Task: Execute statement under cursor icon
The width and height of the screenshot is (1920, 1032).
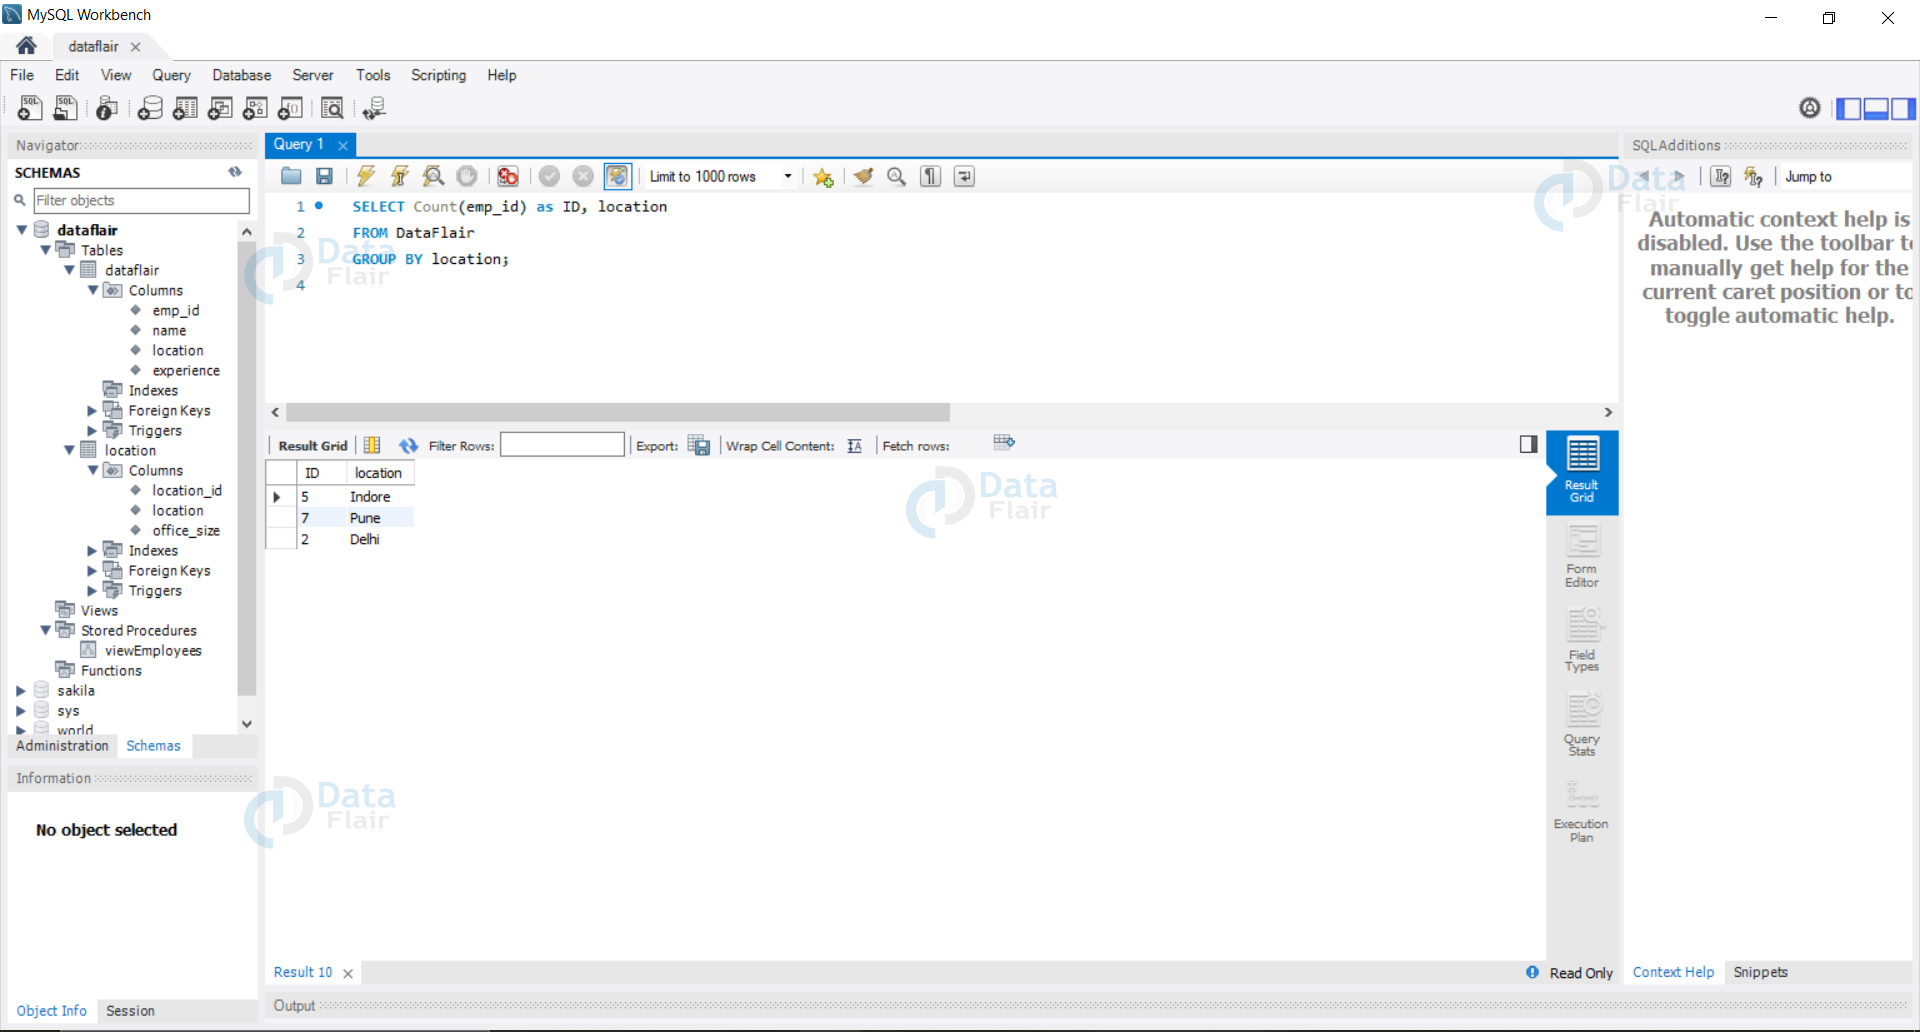Action: point(400,176)
